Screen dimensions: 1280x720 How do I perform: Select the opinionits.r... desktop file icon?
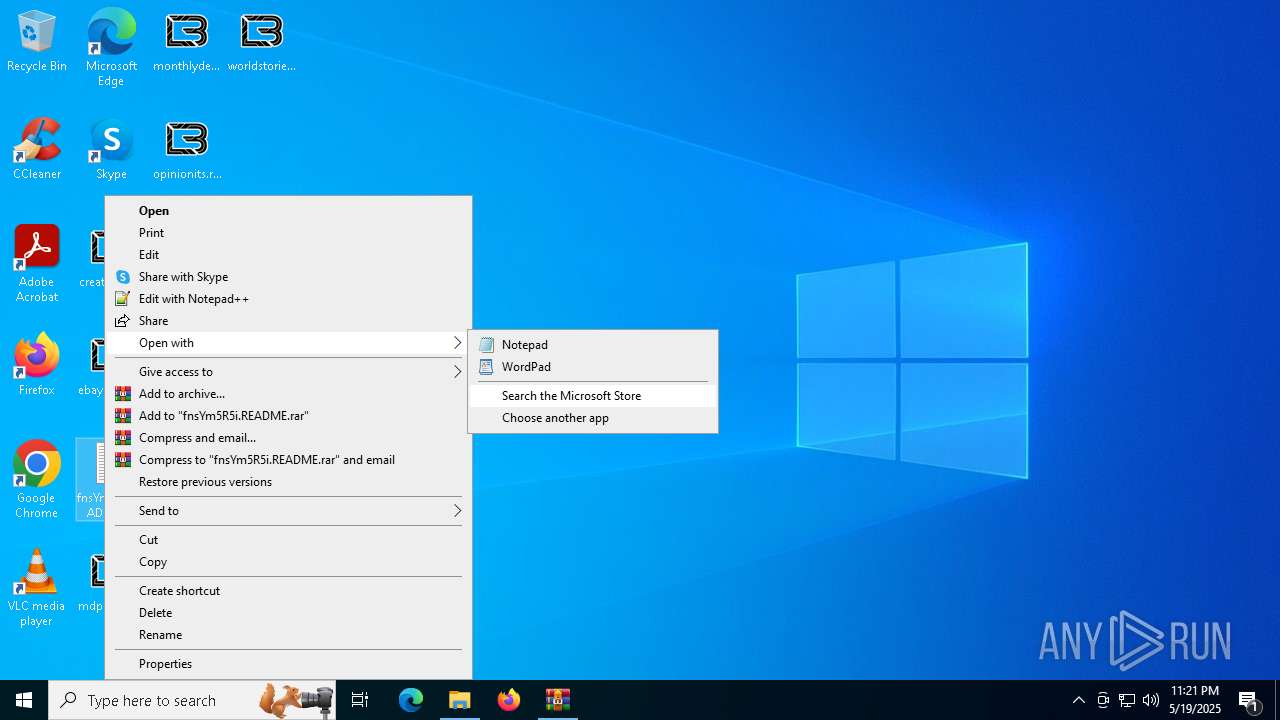pyautogui.click(x=186, y=150)
